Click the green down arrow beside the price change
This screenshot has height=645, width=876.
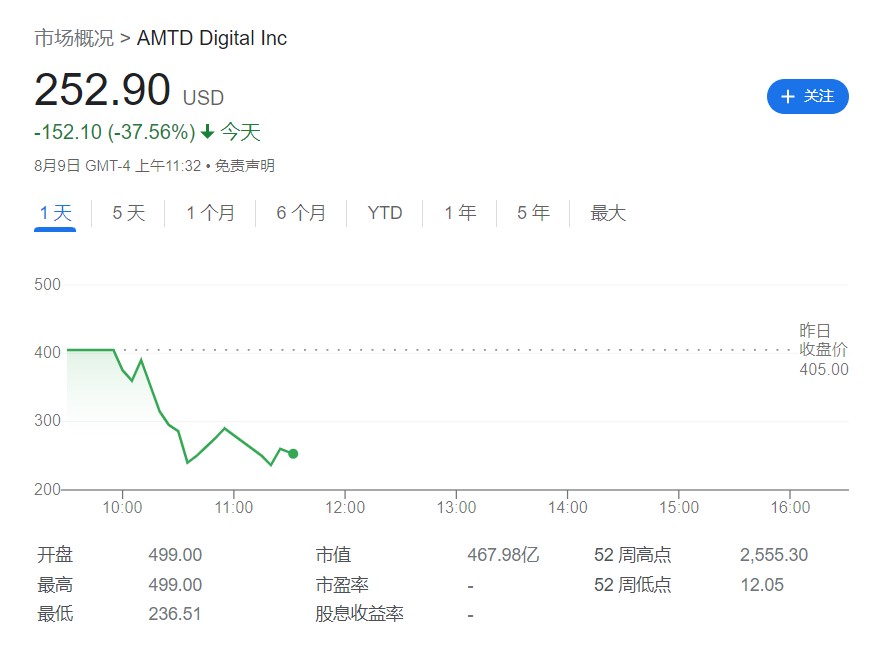point(208,132)
